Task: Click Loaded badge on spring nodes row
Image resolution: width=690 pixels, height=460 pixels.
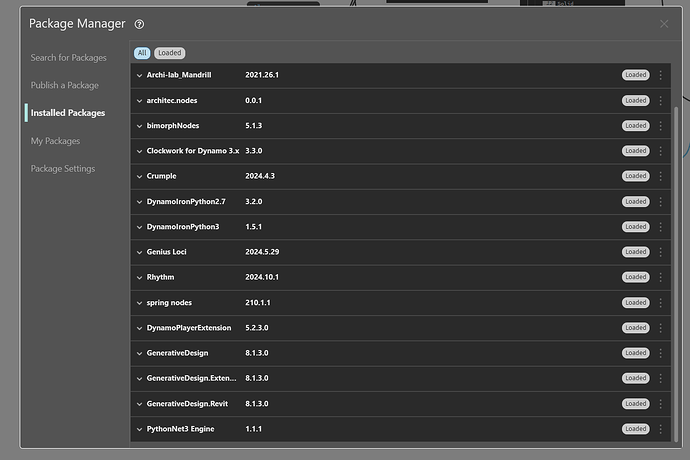Action: click(635, 303)
